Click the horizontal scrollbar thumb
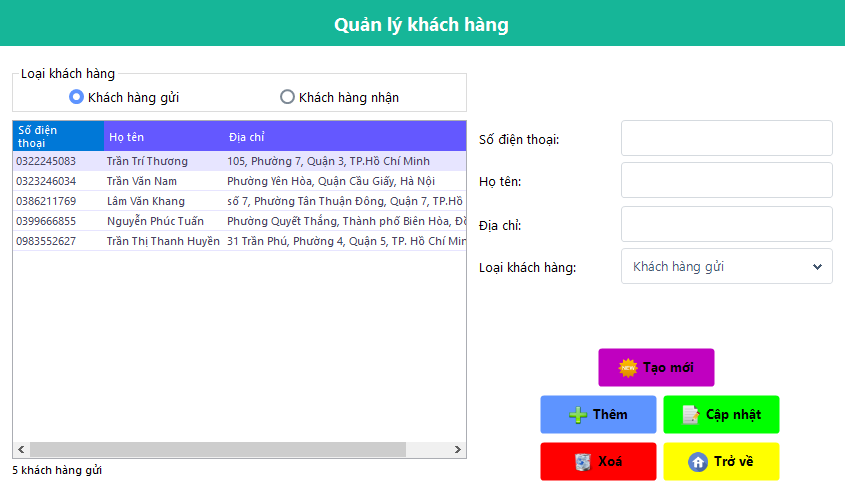 pos(218,449)
